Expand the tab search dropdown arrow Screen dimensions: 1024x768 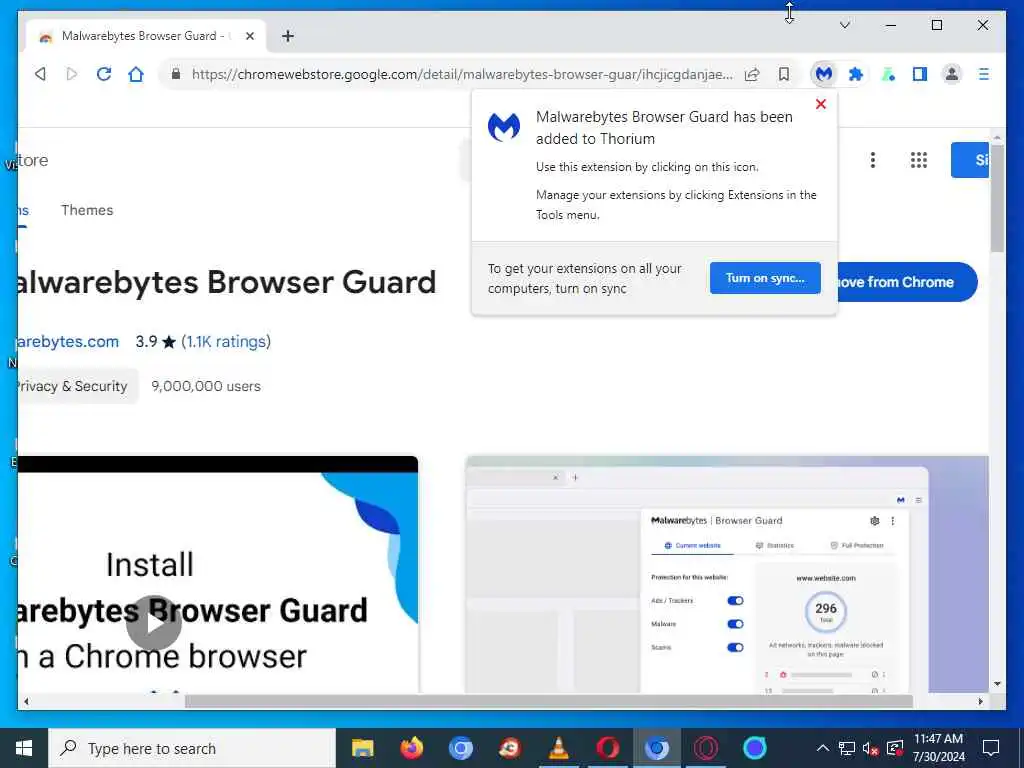click(x=844, y=25)
